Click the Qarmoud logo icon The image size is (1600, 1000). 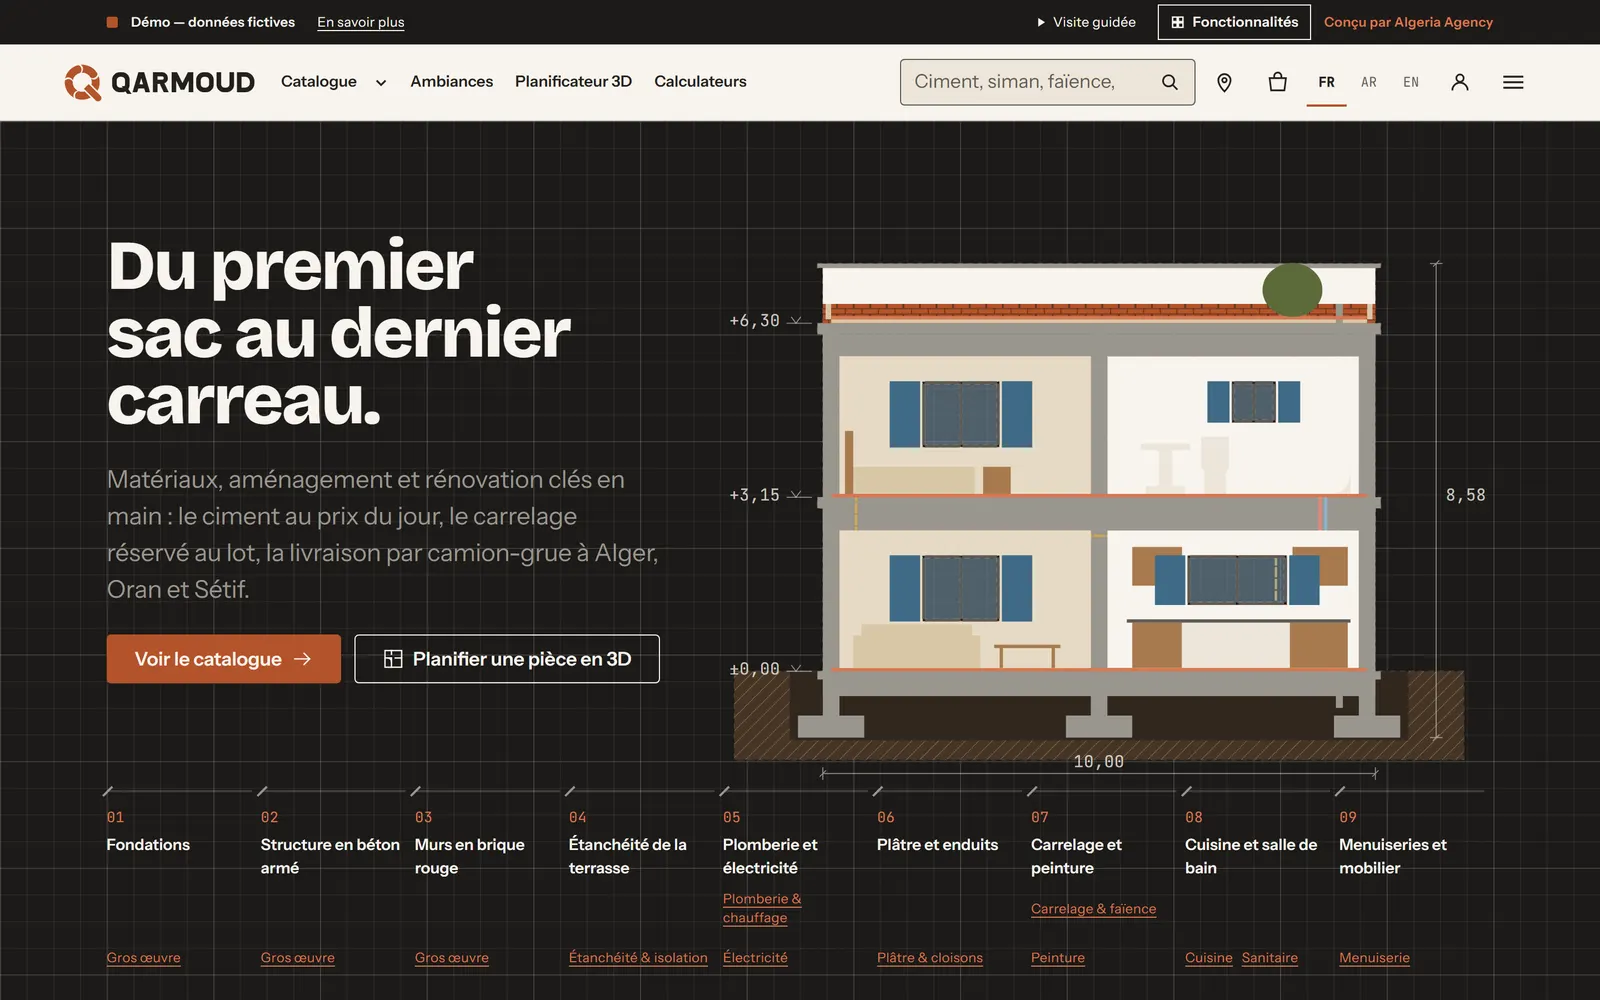click(83, 82)
